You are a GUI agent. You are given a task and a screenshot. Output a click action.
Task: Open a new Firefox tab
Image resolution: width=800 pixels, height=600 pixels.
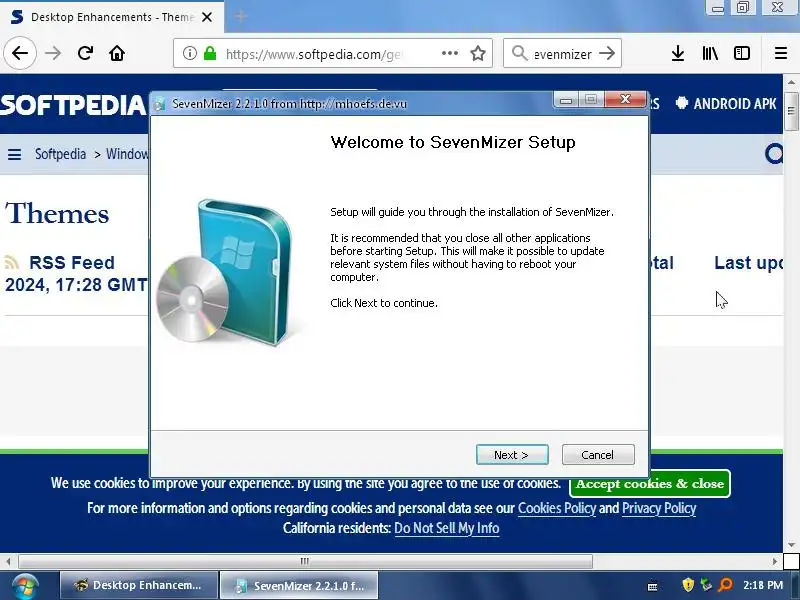241,17
